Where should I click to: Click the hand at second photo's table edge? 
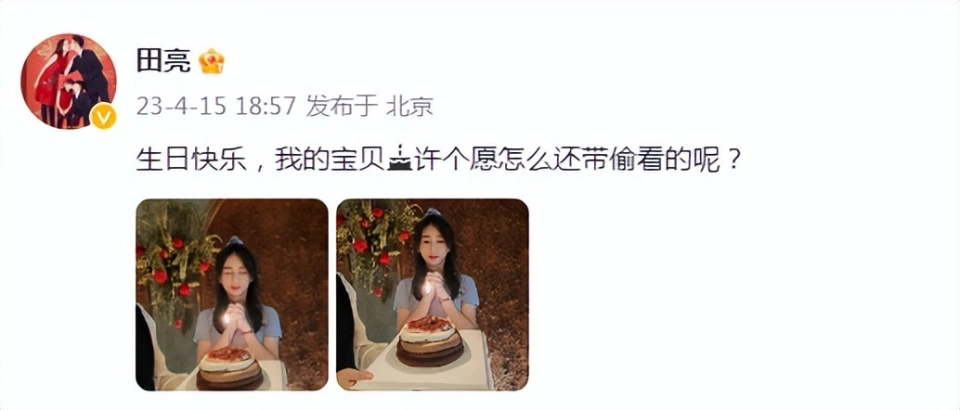[x=355, y=378]
